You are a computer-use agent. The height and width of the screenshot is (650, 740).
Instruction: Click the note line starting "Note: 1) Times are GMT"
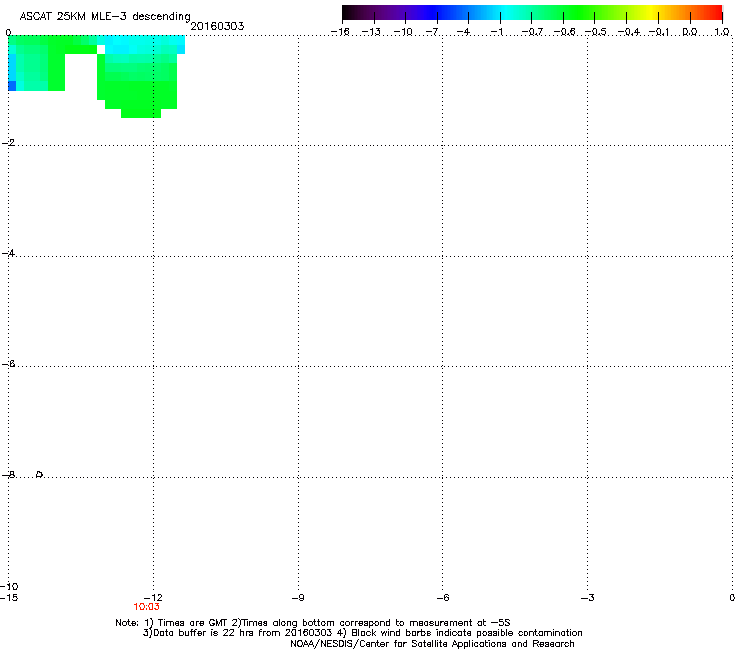click(x=313, y=623)
